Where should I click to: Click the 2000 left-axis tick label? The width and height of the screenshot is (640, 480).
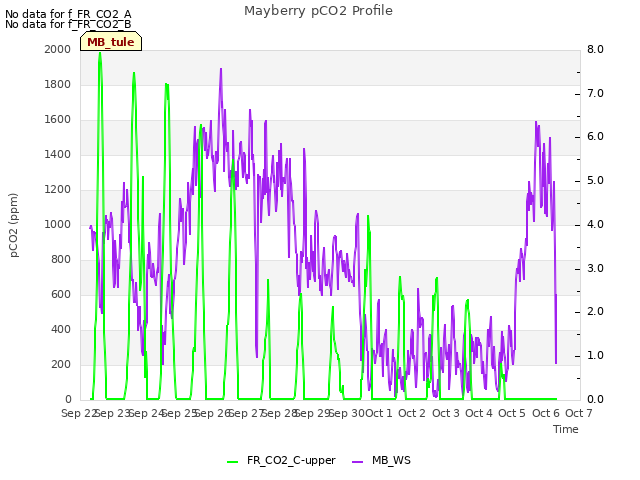[58, 49]
